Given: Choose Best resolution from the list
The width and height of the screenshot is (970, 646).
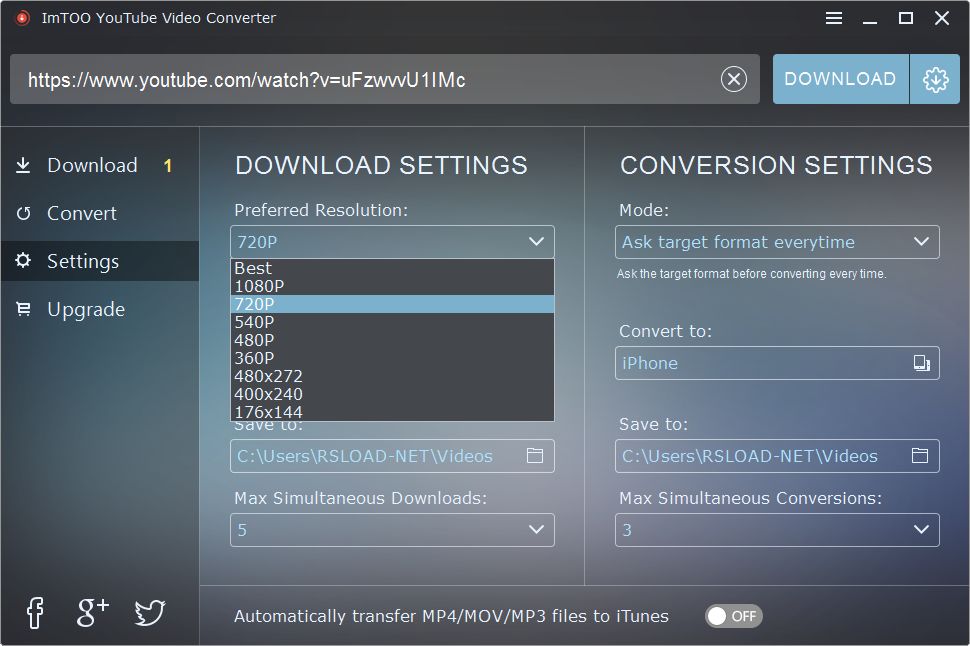Looking at the screenshot, I should pyautogui.click(x=392, y=268).
